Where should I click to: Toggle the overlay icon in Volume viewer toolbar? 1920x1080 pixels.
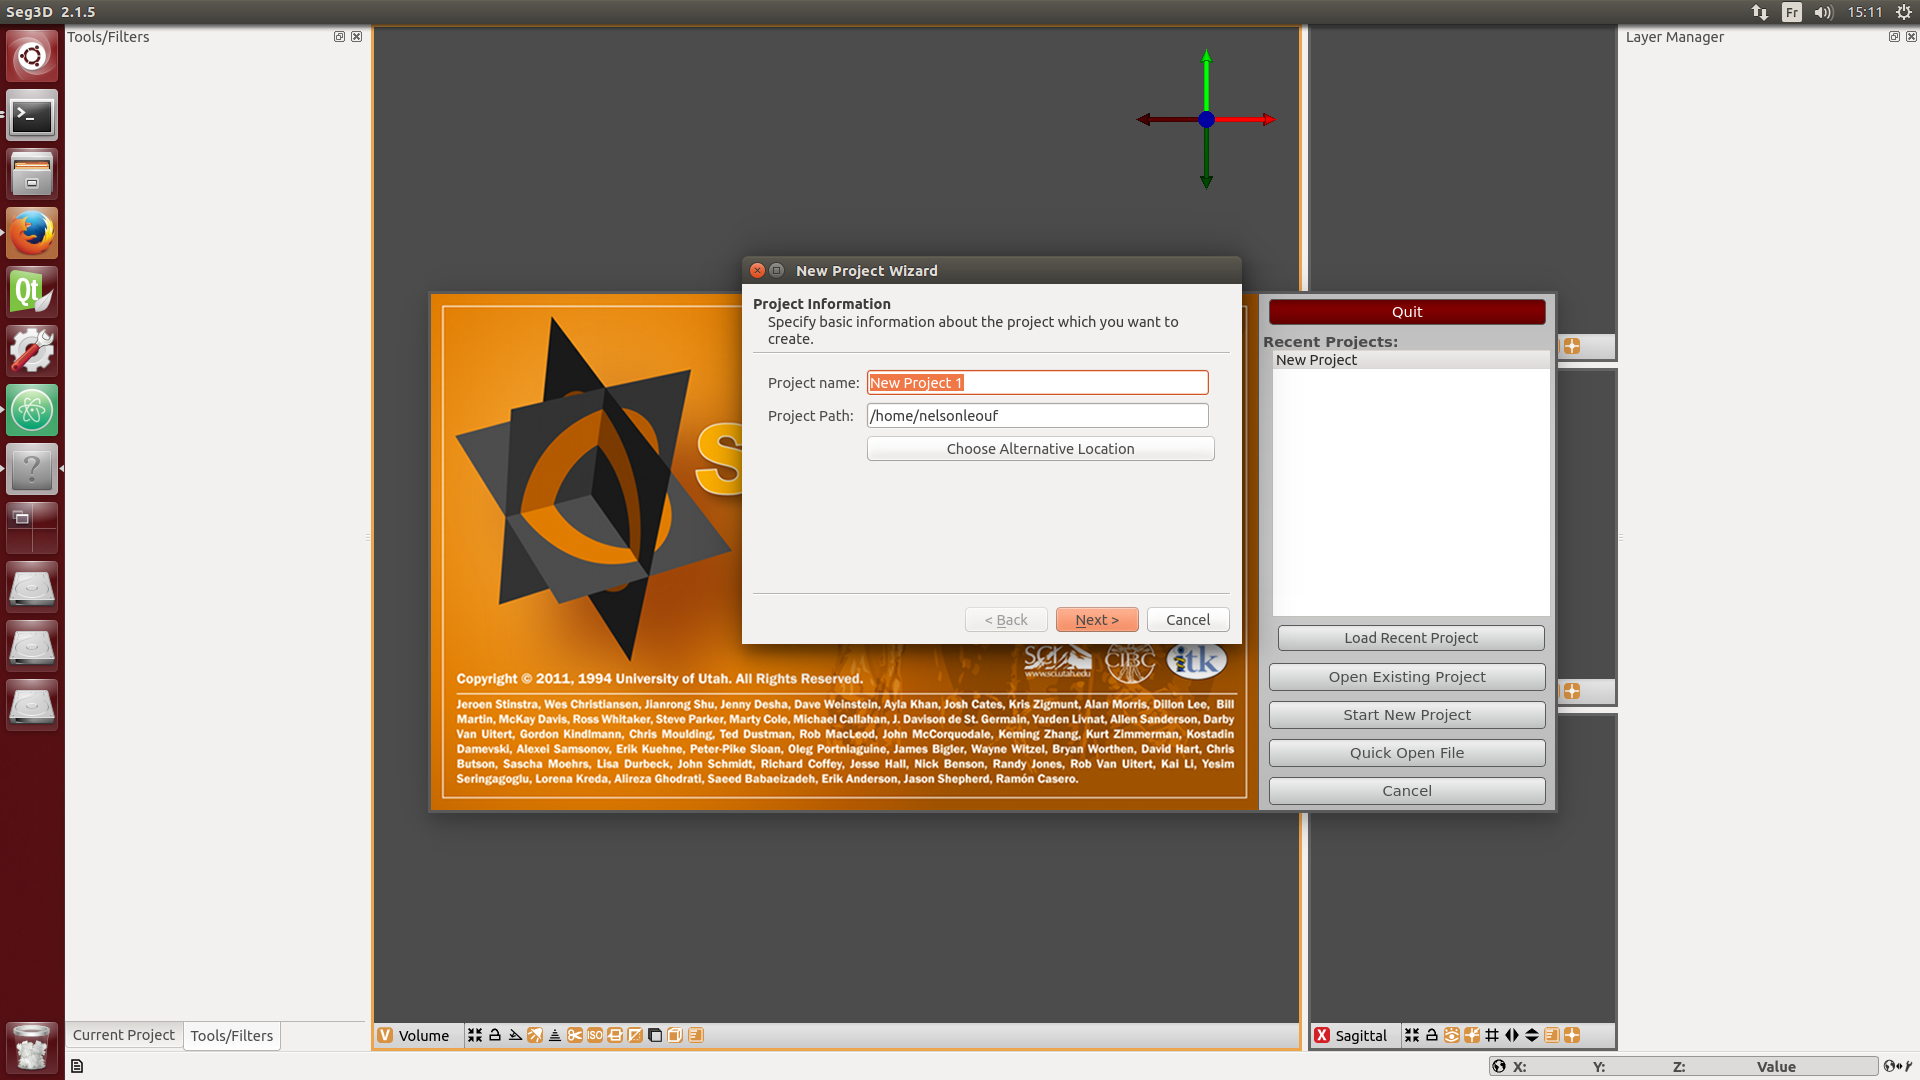696,1035
